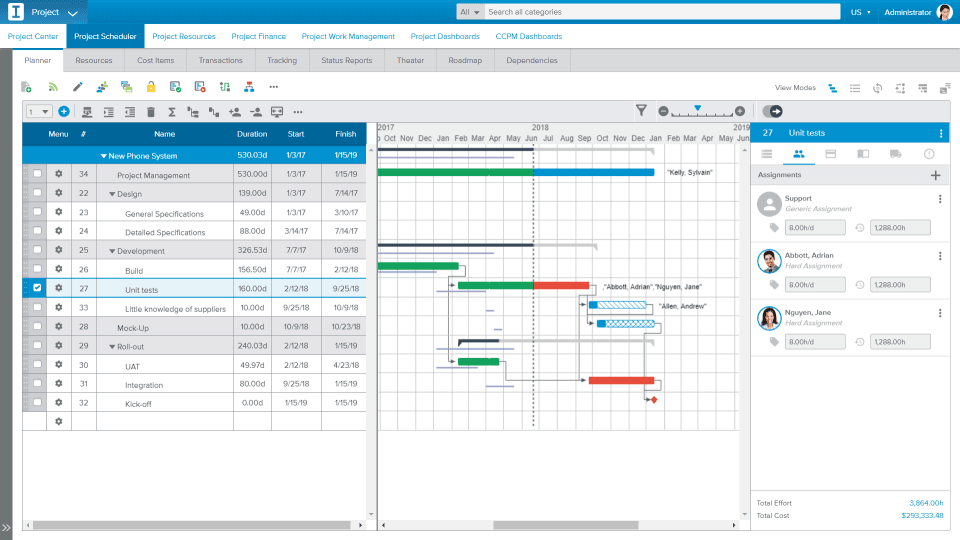The image size is (960, 540).
Task: Open the Project Finance menu
Action: point(258,36)
